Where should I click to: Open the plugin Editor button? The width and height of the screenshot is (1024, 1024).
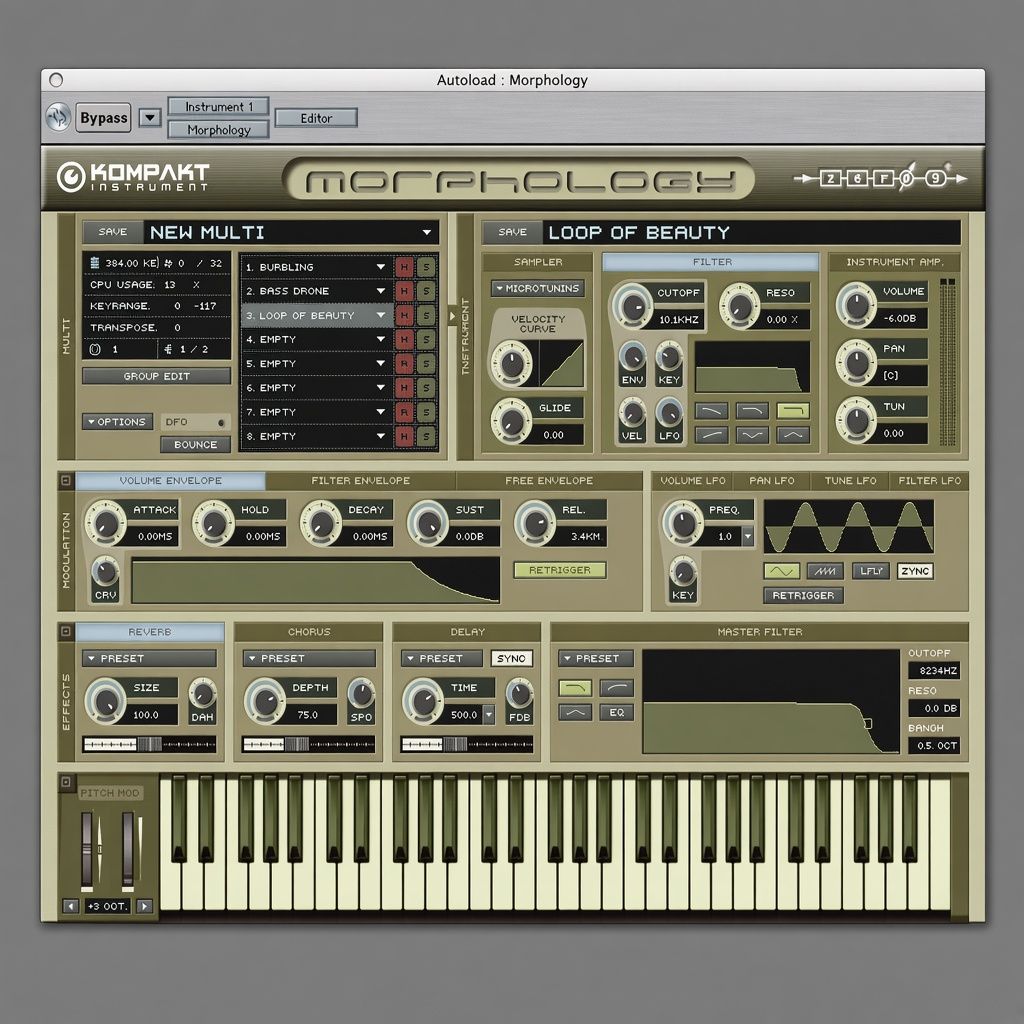point(316,118)
